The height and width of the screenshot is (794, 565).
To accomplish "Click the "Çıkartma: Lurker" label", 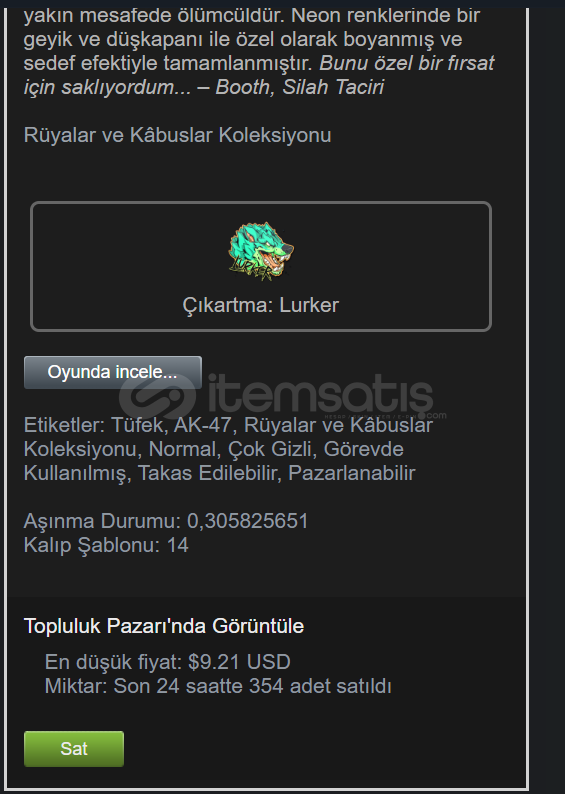I will pos(261,305).
